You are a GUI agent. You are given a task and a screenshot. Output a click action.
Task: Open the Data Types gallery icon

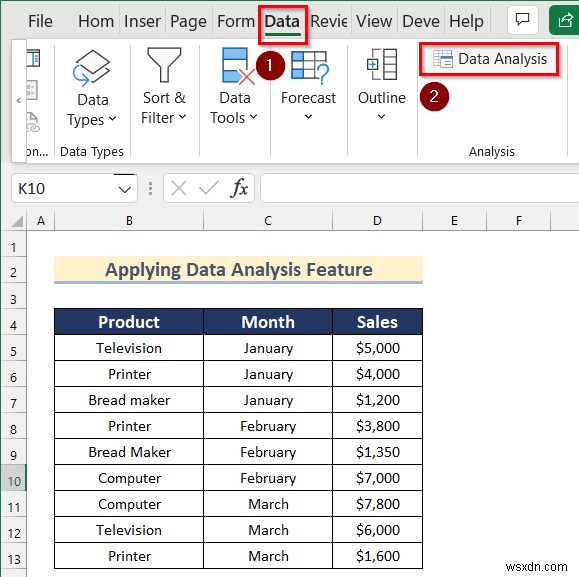pyautogui.click(x=92, y=67)
